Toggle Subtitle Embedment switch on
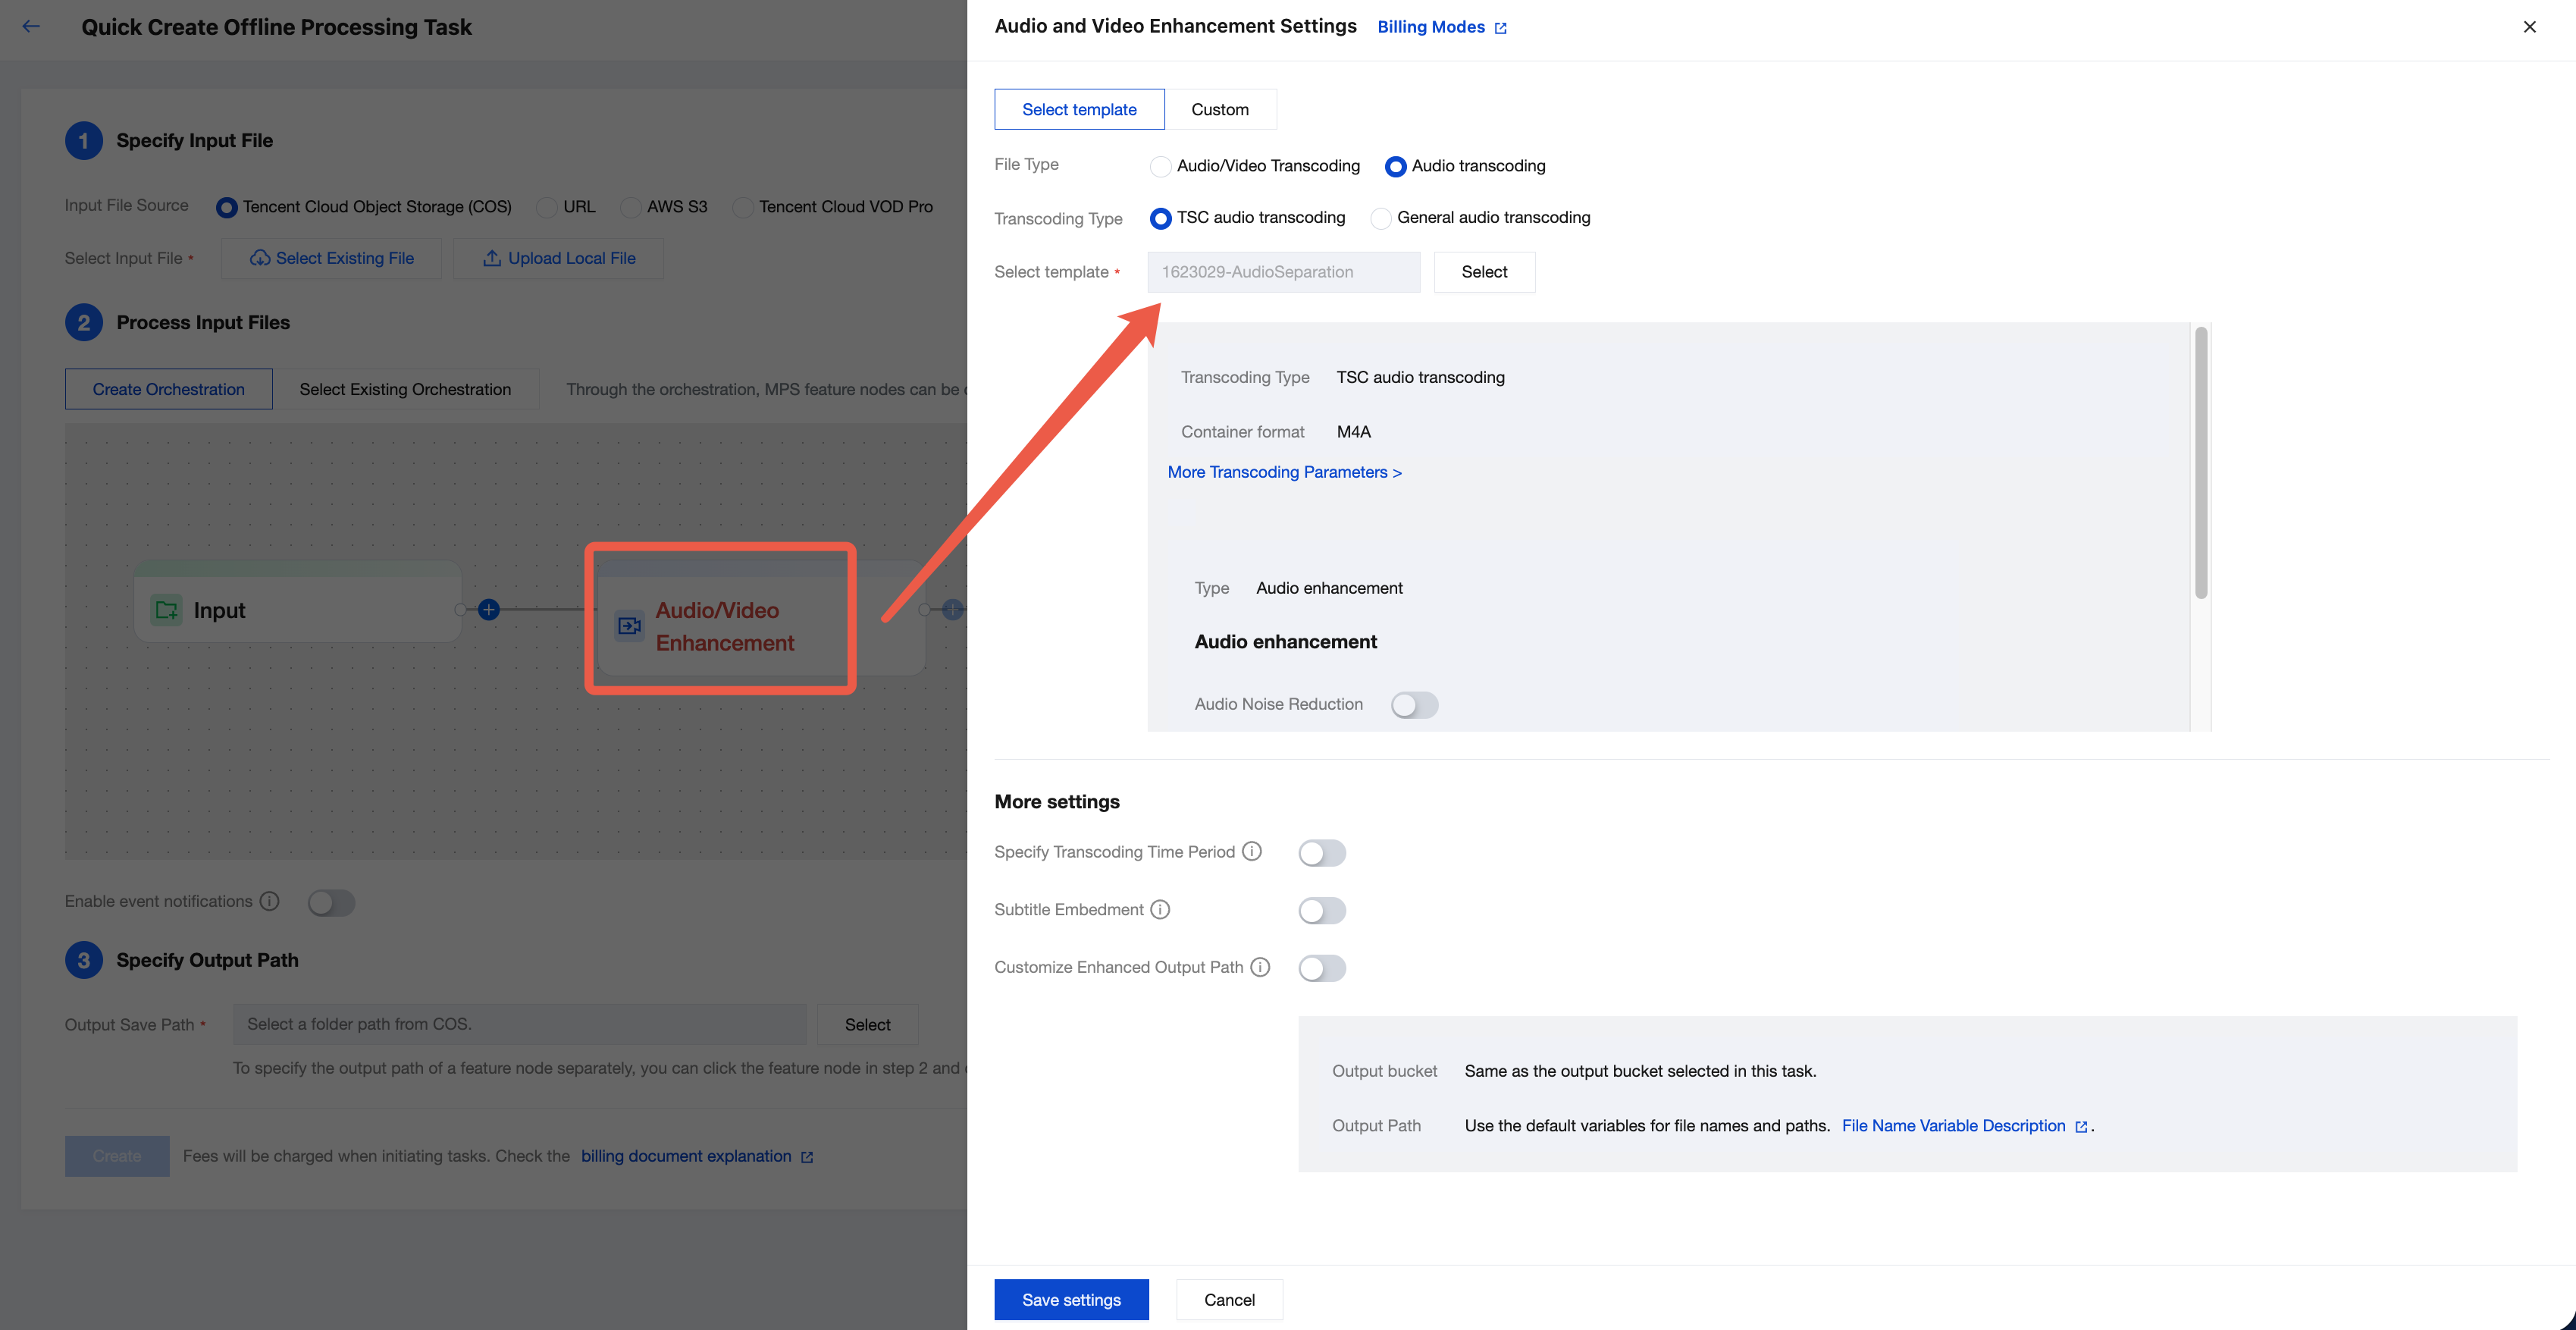This screenshot has width=2576, height=1330. tap(1321, 910)
